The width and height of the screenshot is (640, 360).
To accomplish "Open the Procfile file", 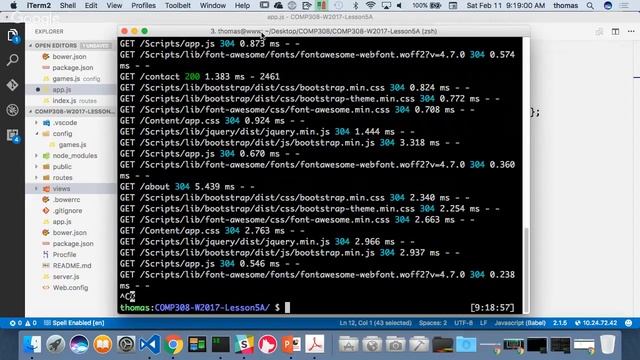I will pyautogui.click(x=64, y=254).
